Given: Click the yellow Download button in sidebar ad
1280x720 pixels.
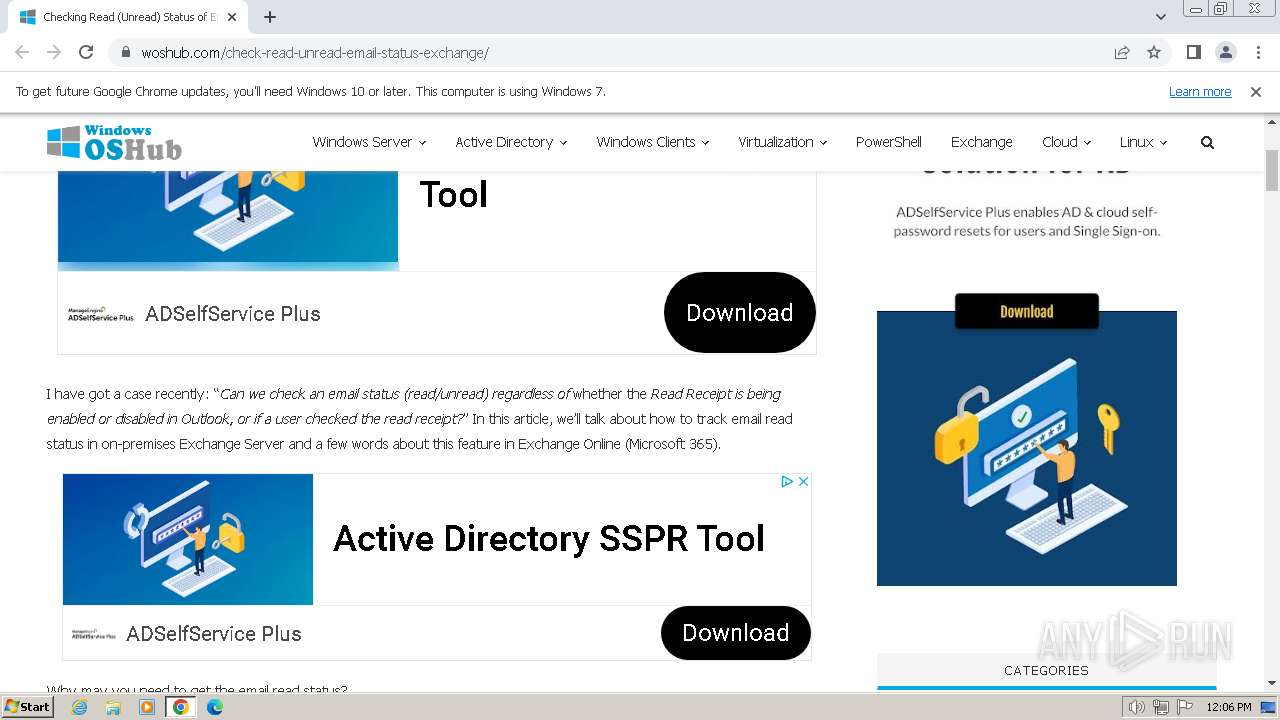Looking at the screenshot, I should click(x=1027, y=311).
